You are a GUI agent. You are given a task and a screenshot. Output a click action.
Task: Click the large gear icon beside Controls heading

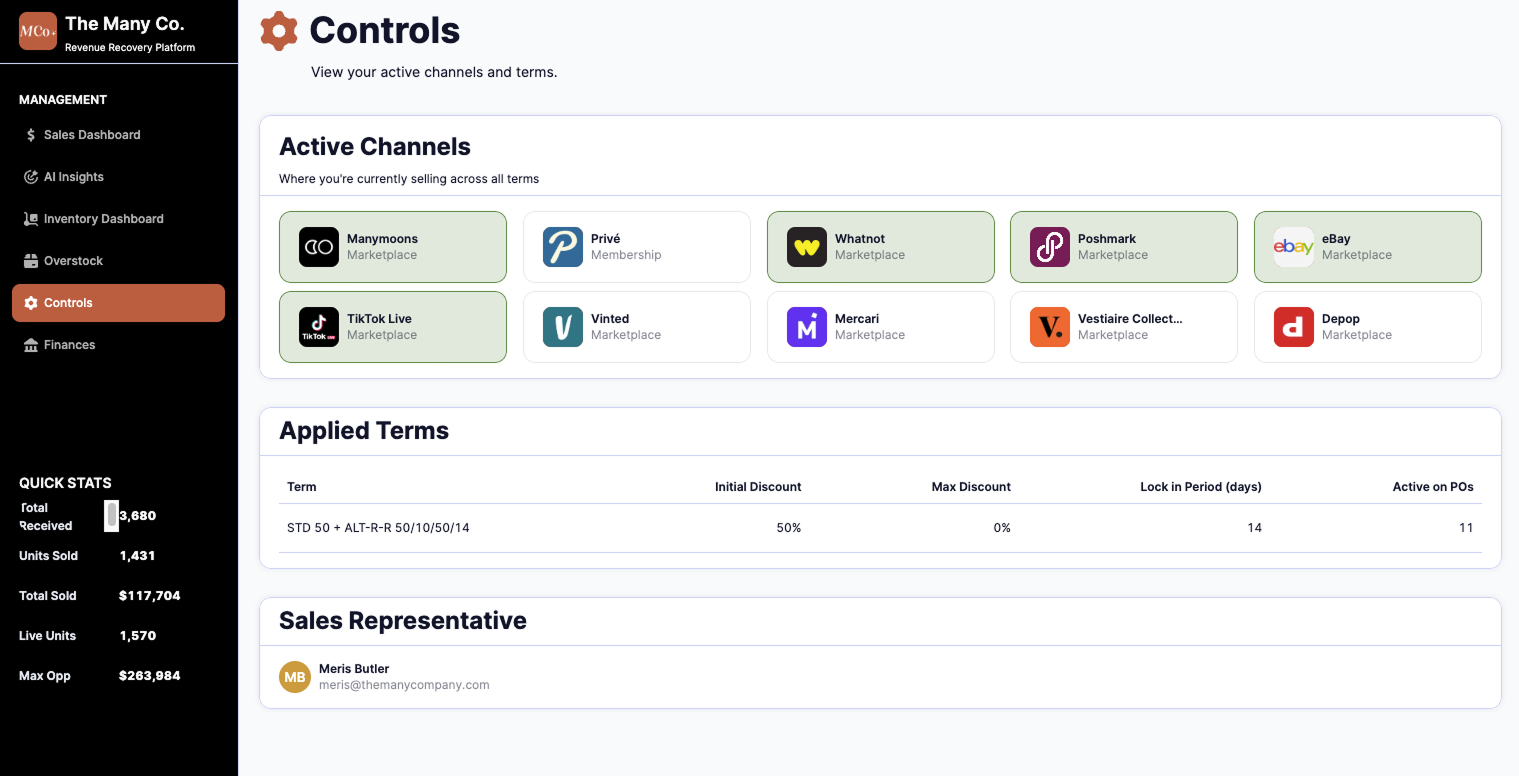[x=279, y=31]
